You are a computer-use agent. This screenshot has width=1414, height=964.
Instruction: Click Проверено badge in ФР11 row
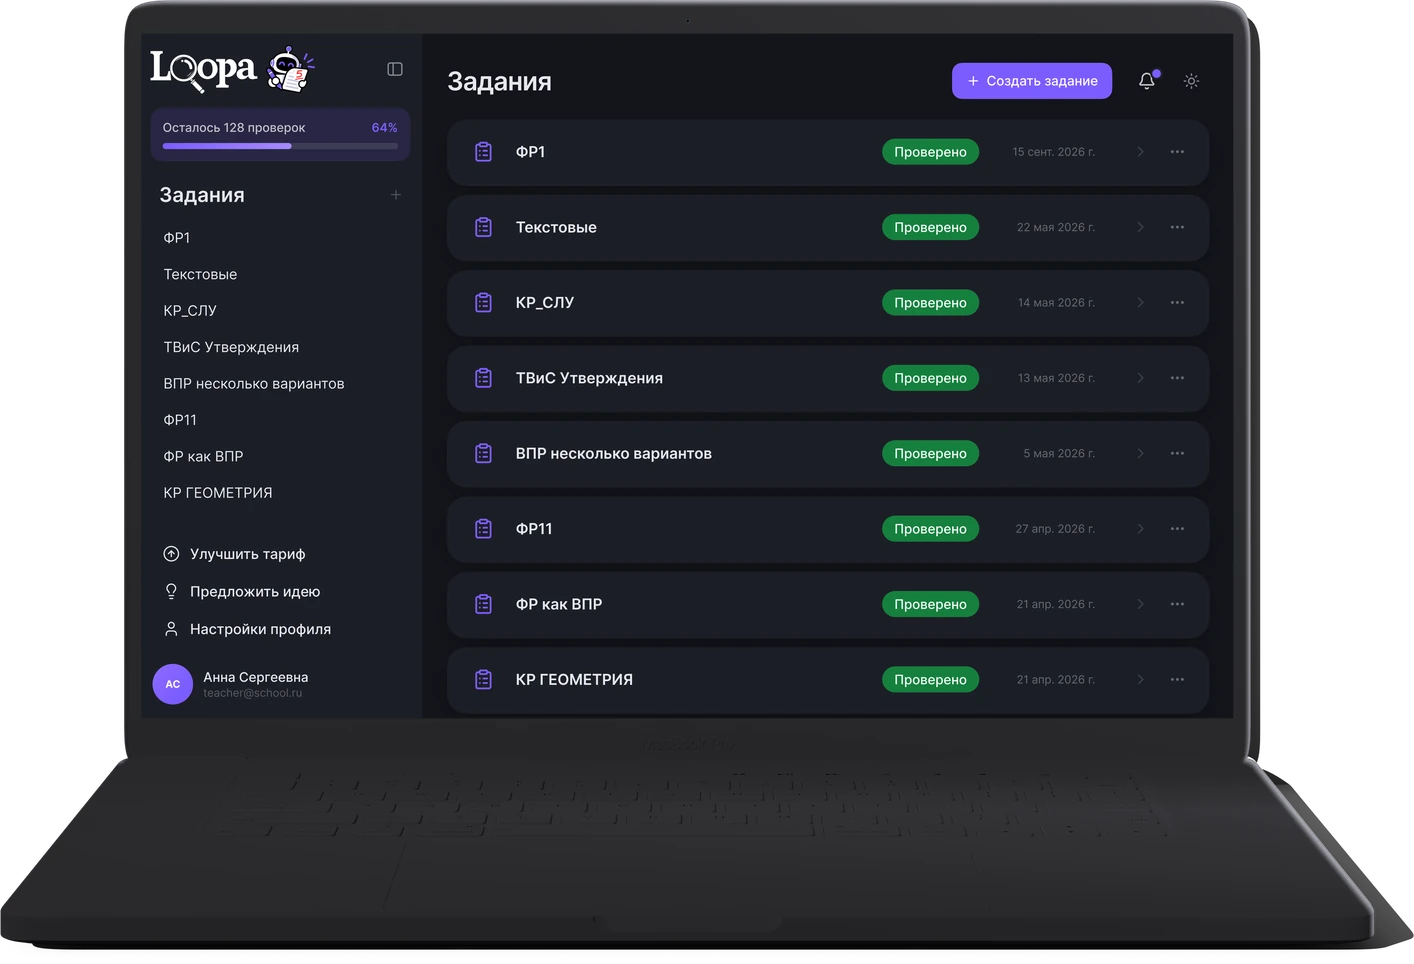point(930,529)
